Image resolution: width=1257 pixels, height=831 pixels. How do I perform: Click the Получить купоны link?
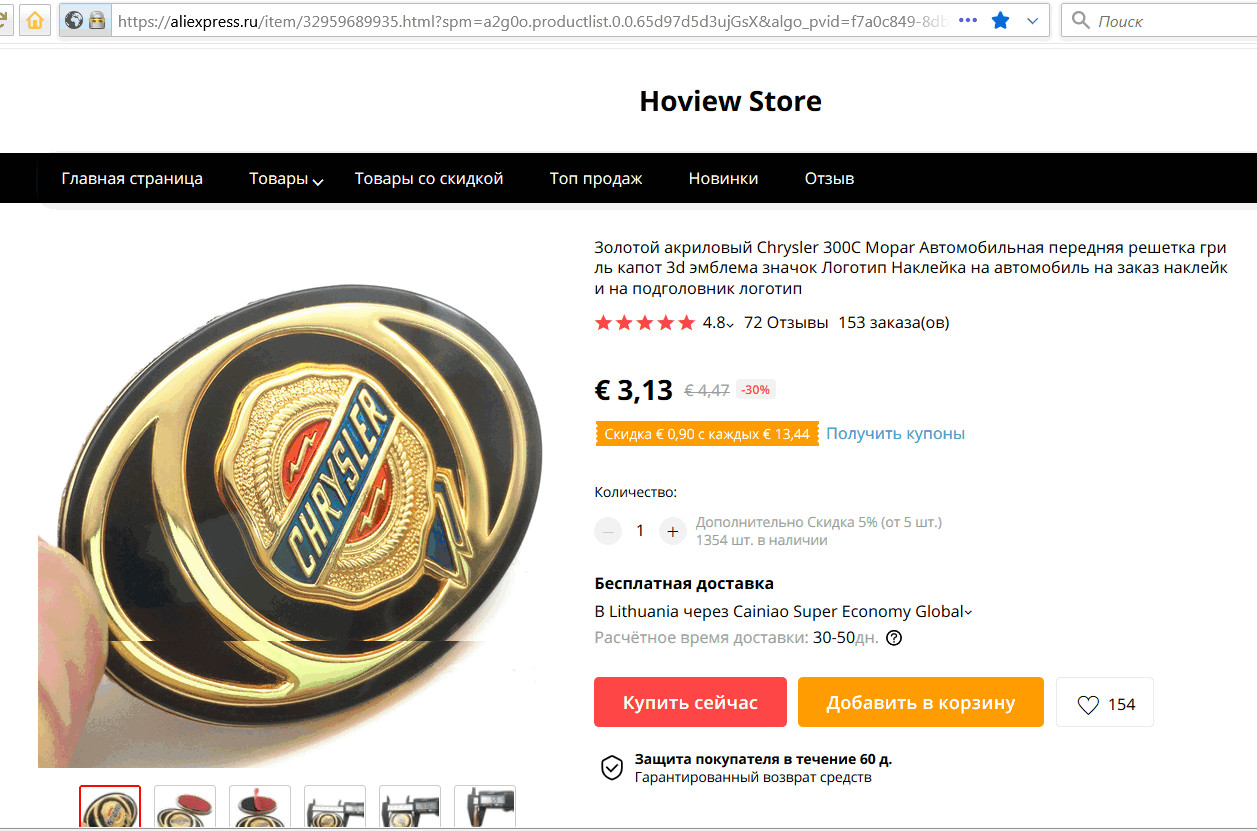point(895,433)
